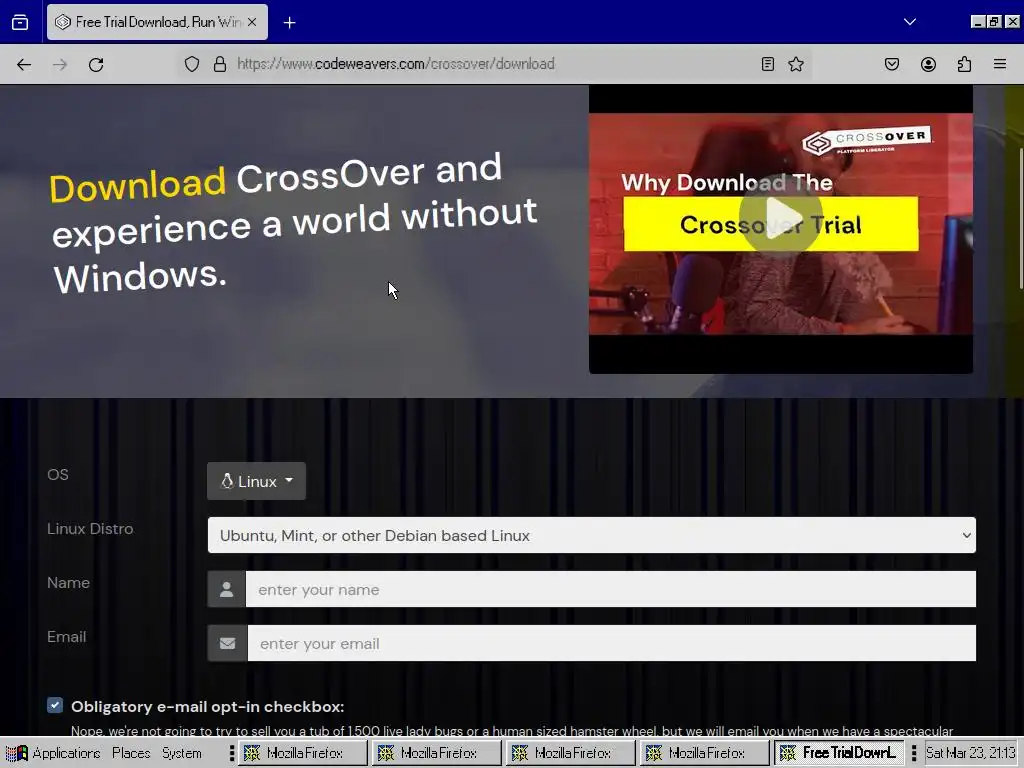
Task: Play the Why Download CrossOver Trial video
Action: pos(780,217)
